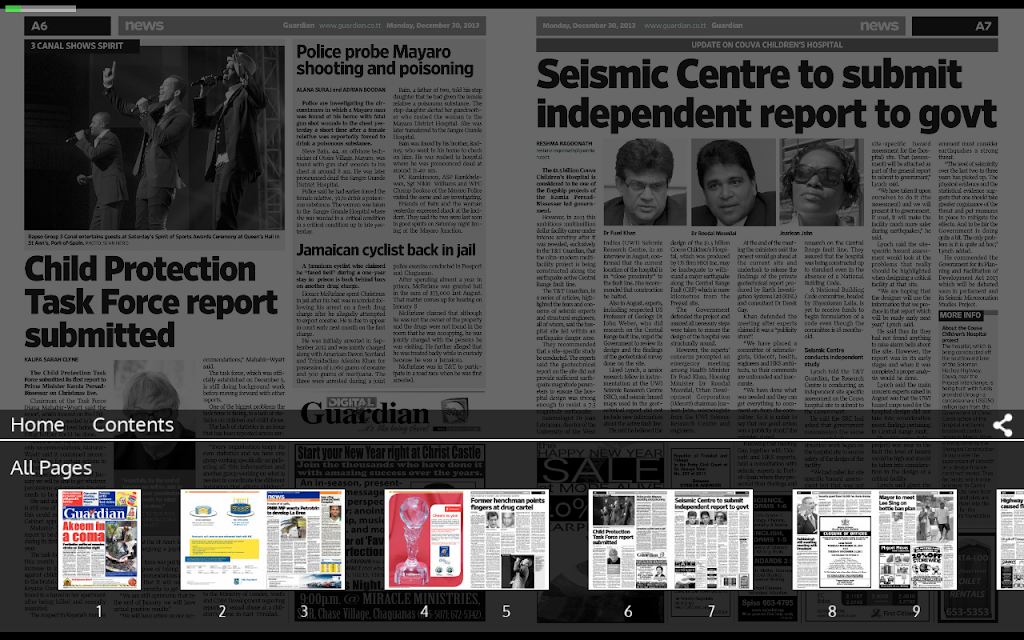This screenshot has height=640, width=1024.
Task: Click the All Pages label
Action: [51, 468]
